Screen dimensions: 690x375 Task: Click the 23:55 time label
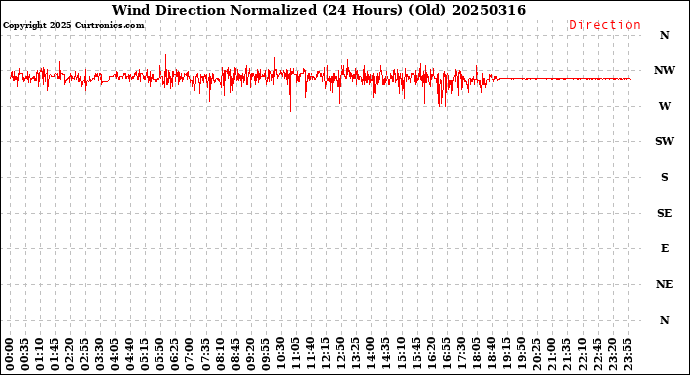(x=627, y=354)
